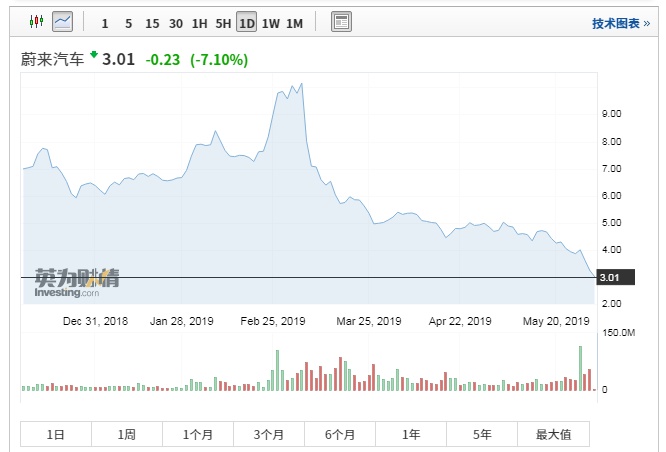Screen dimensions: 666x452
Task: Open the news display icon
Action: (341, 21)
